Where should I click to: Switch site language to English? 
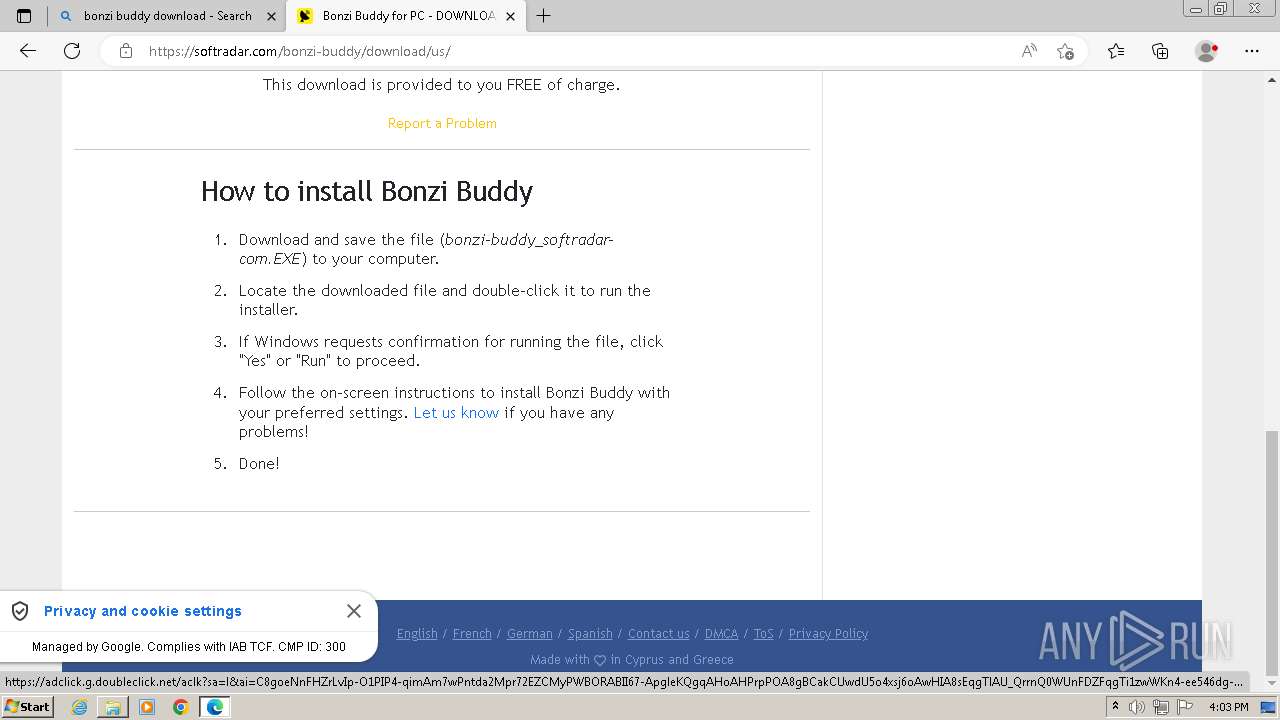417,634
